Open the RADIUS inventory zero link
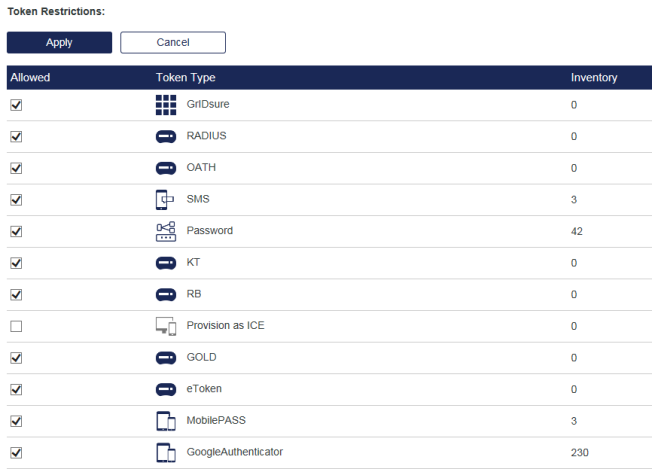The height and width of the screenshot is (469, 652). coord(574,137)
